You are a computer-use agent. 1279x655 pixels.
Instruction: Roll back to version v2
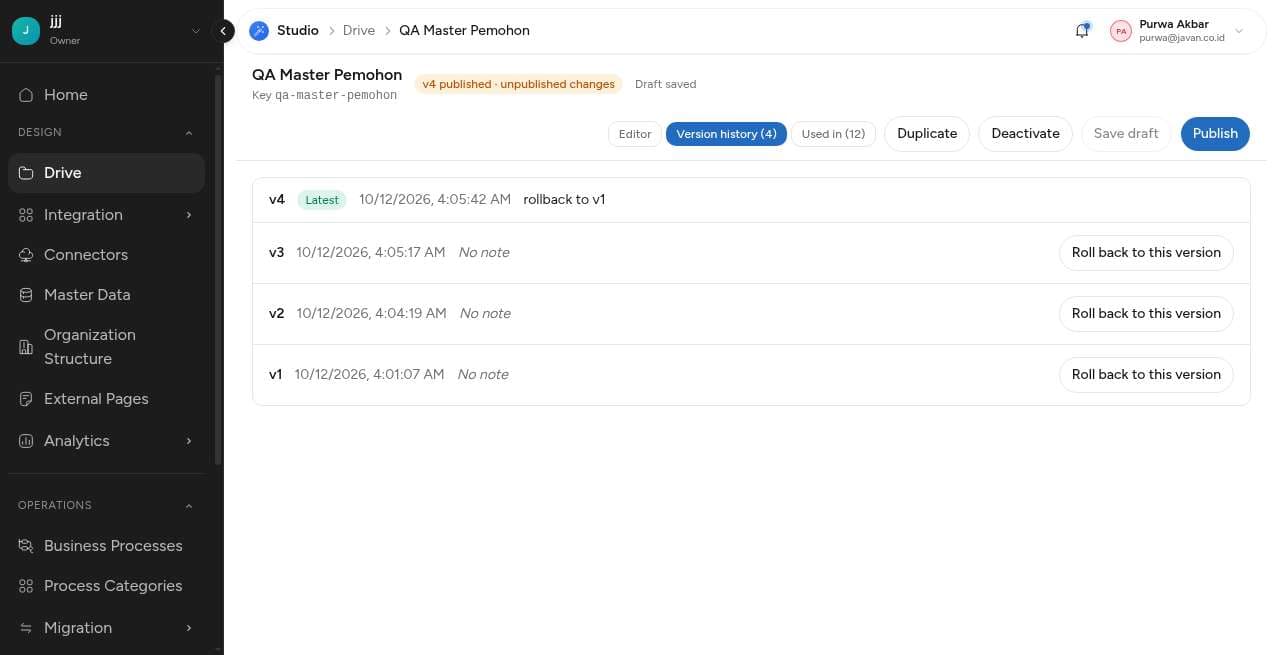pos(1146,314)
